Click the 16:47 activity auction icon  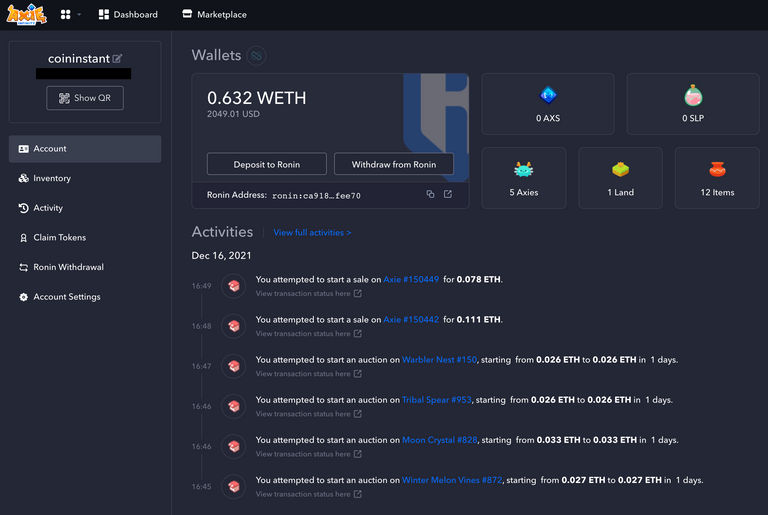[x=234, y=366]
